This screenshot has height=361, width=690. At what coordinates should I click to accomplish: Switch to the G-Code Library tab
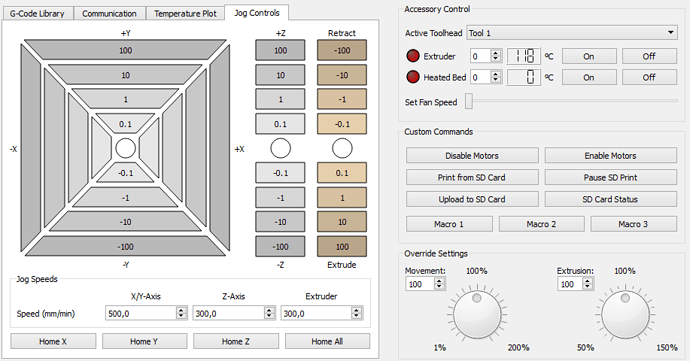pyautogui.click(x=37, y=14)
